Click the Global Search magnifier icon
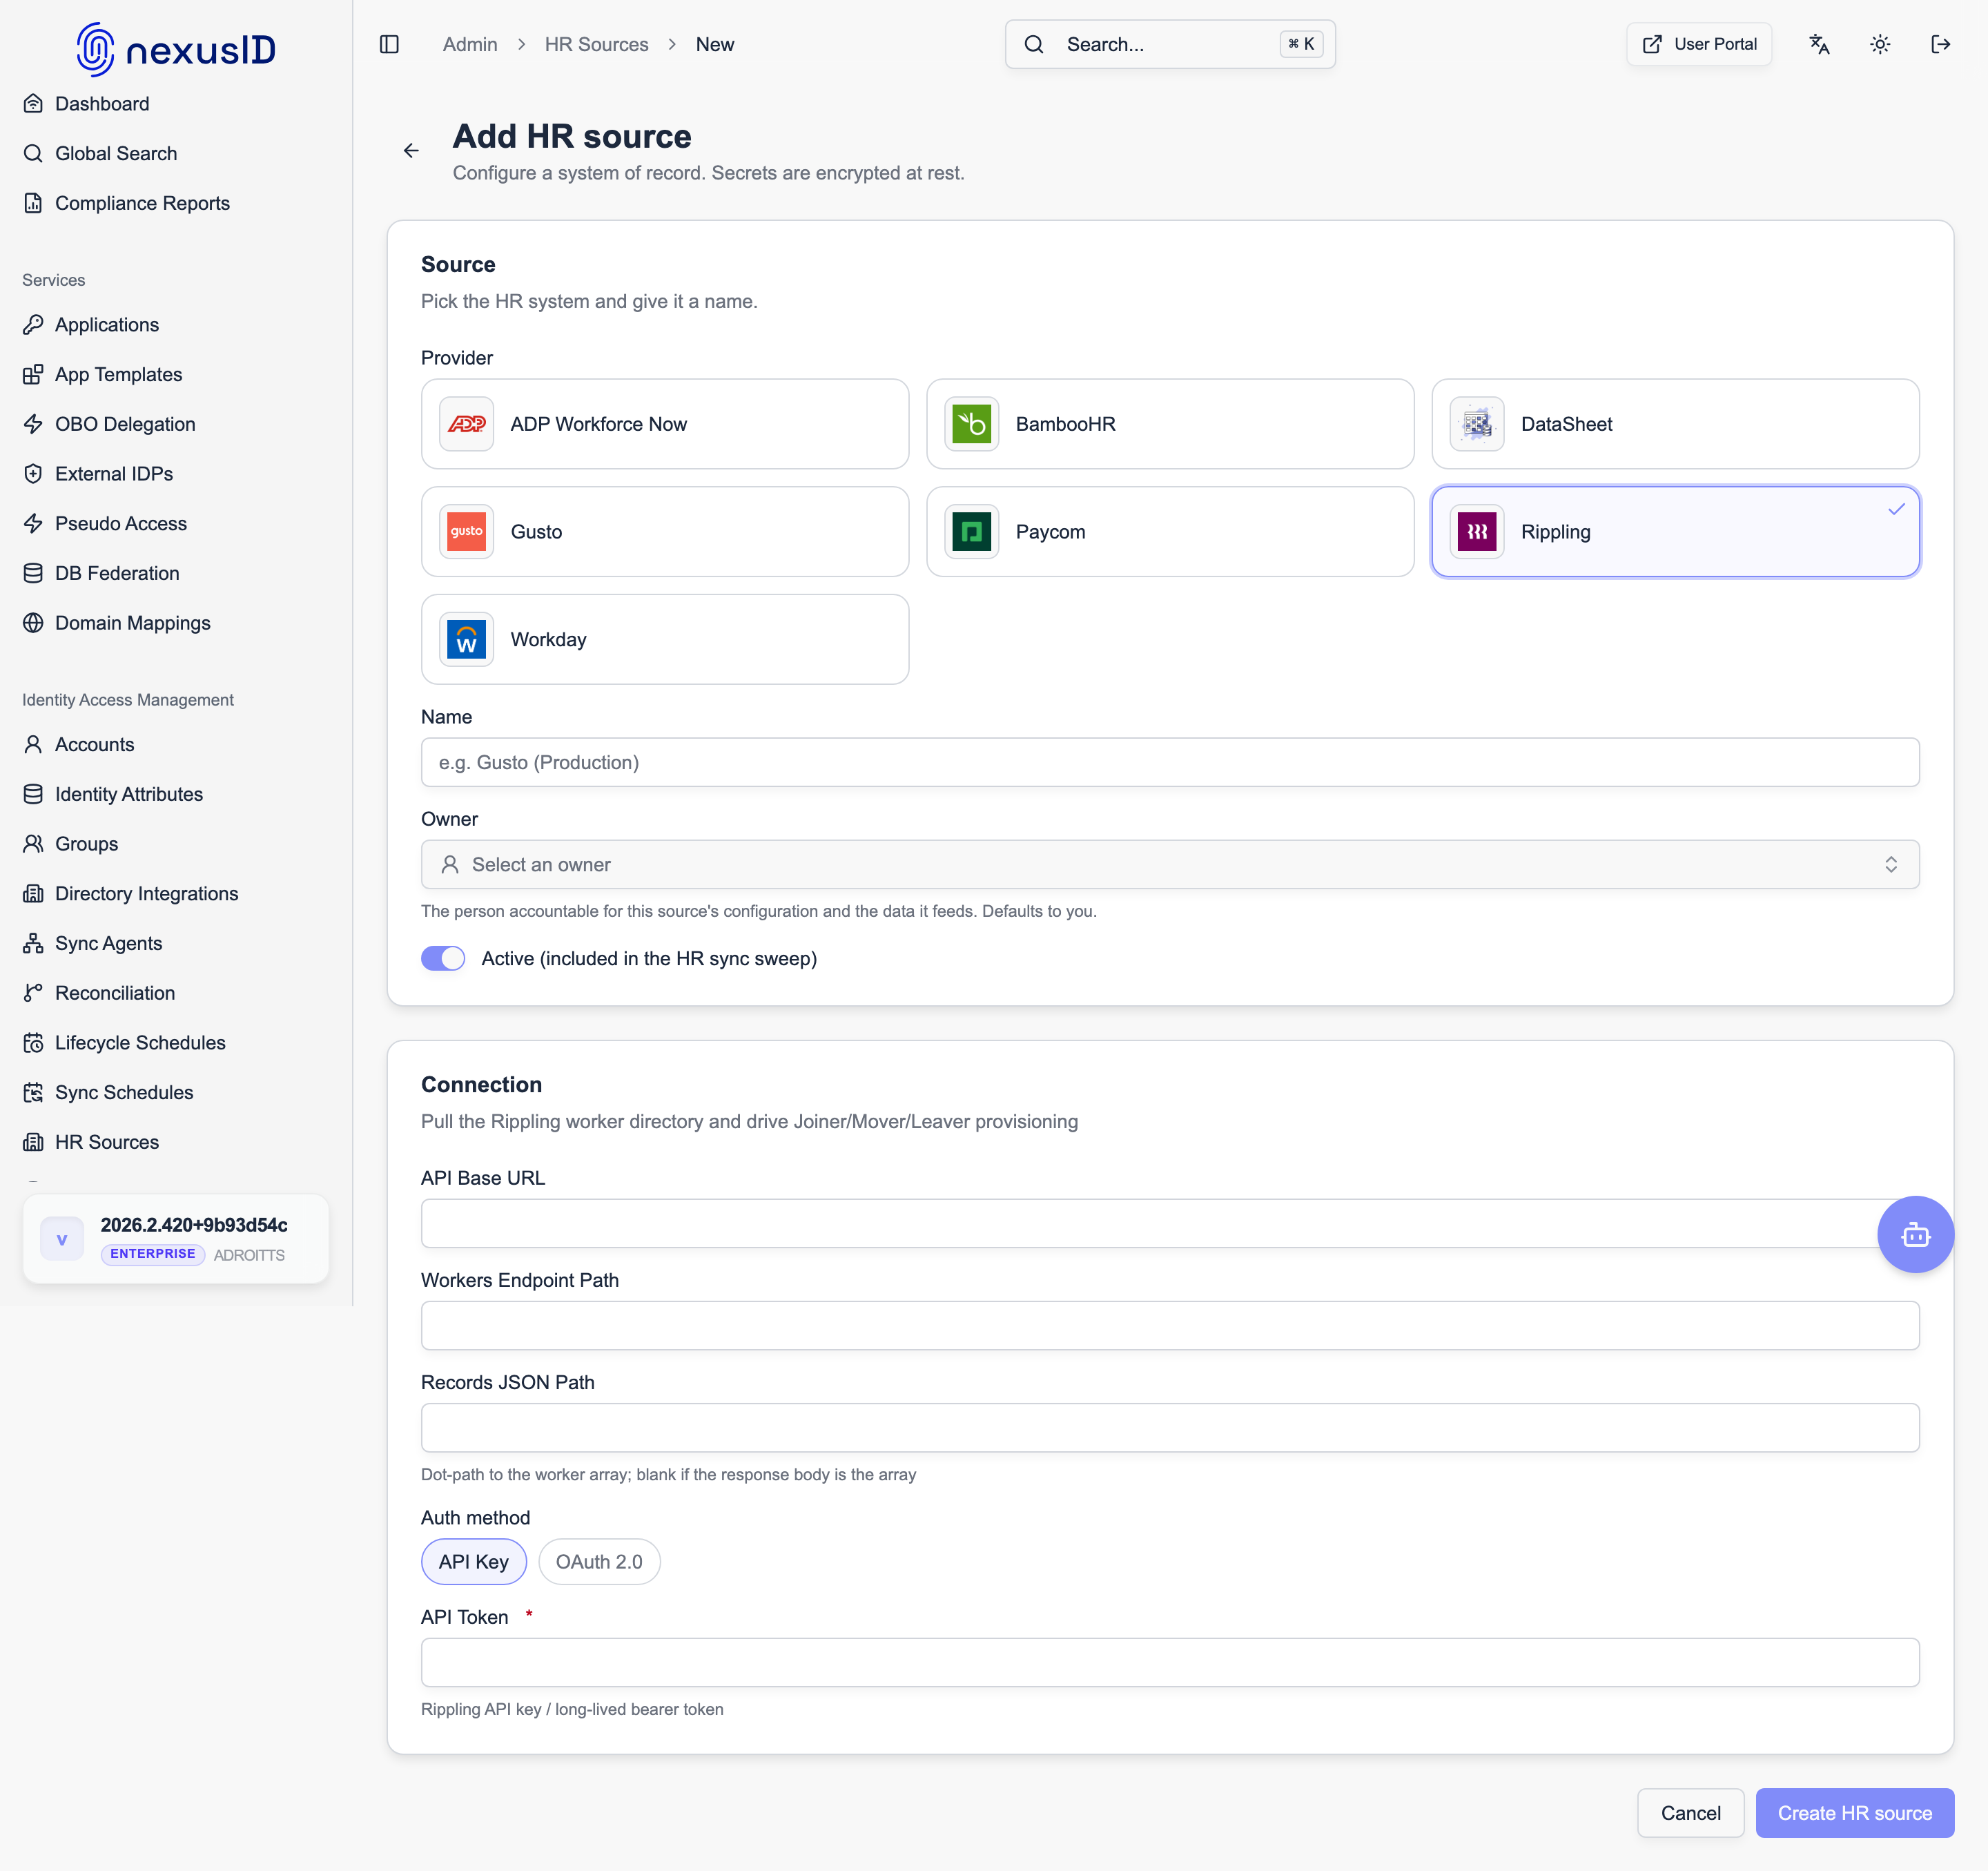 pos(33,153)
